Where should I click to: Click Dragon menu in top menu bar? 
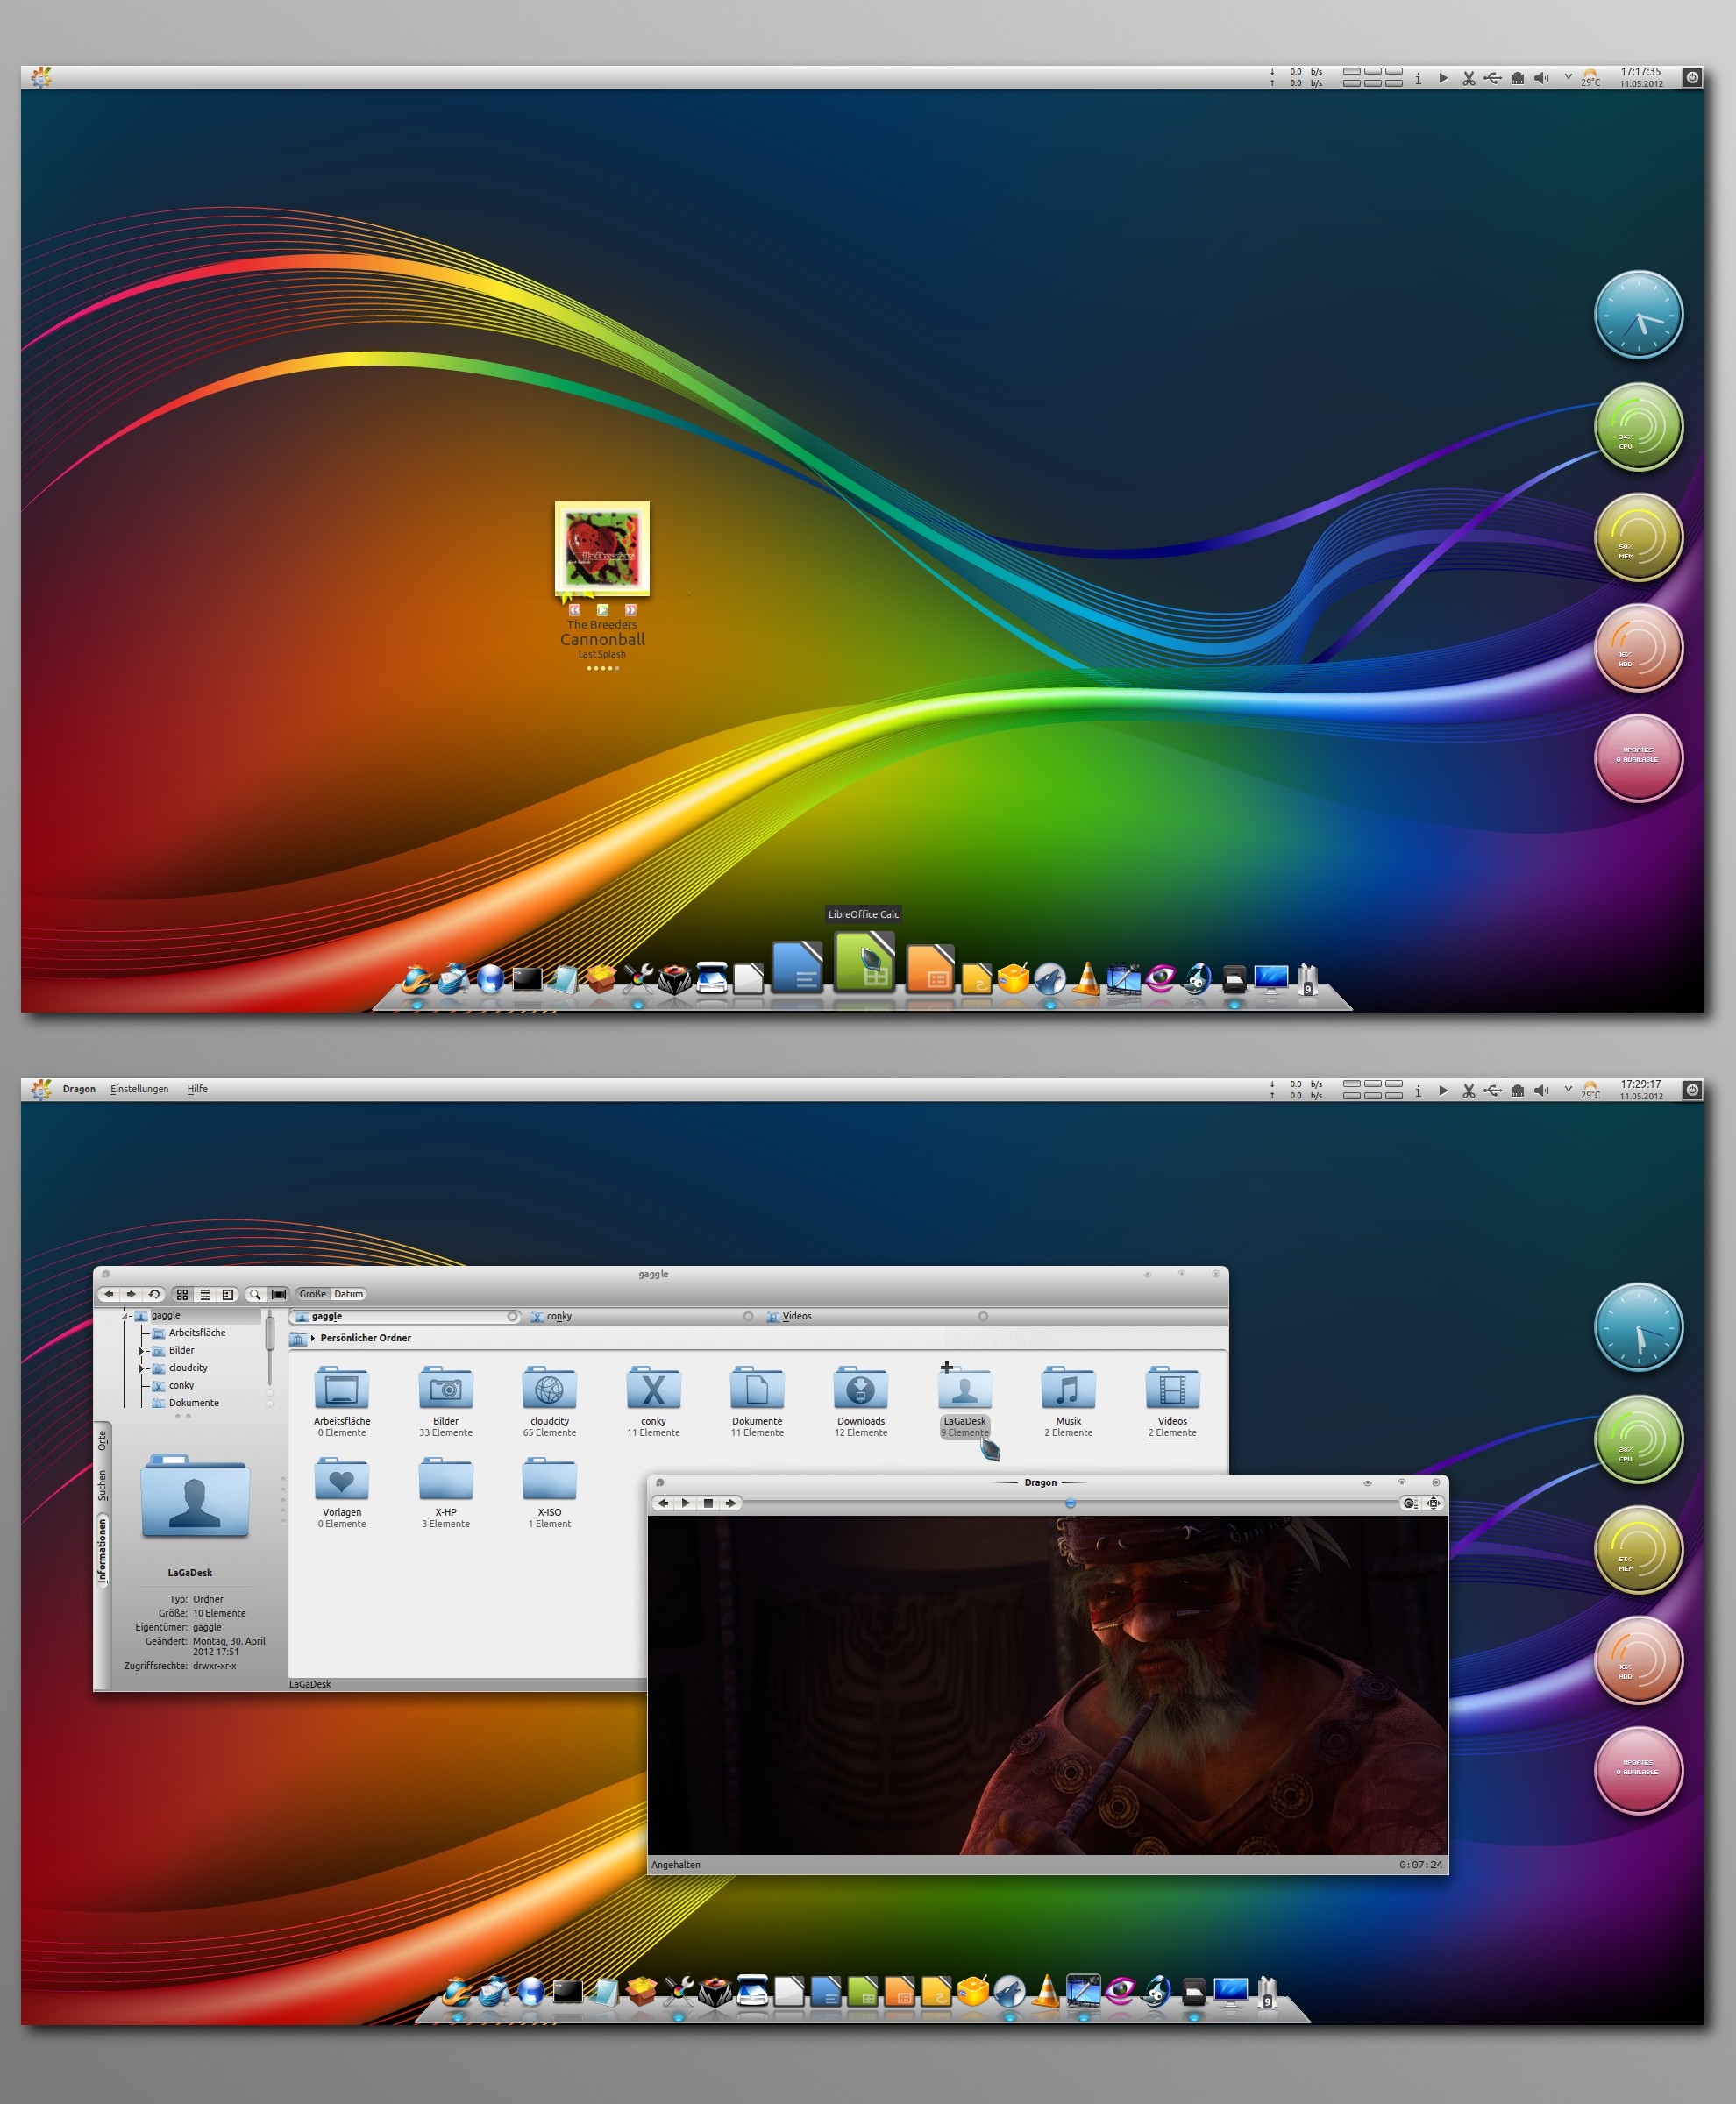(x=88, y=1087)
